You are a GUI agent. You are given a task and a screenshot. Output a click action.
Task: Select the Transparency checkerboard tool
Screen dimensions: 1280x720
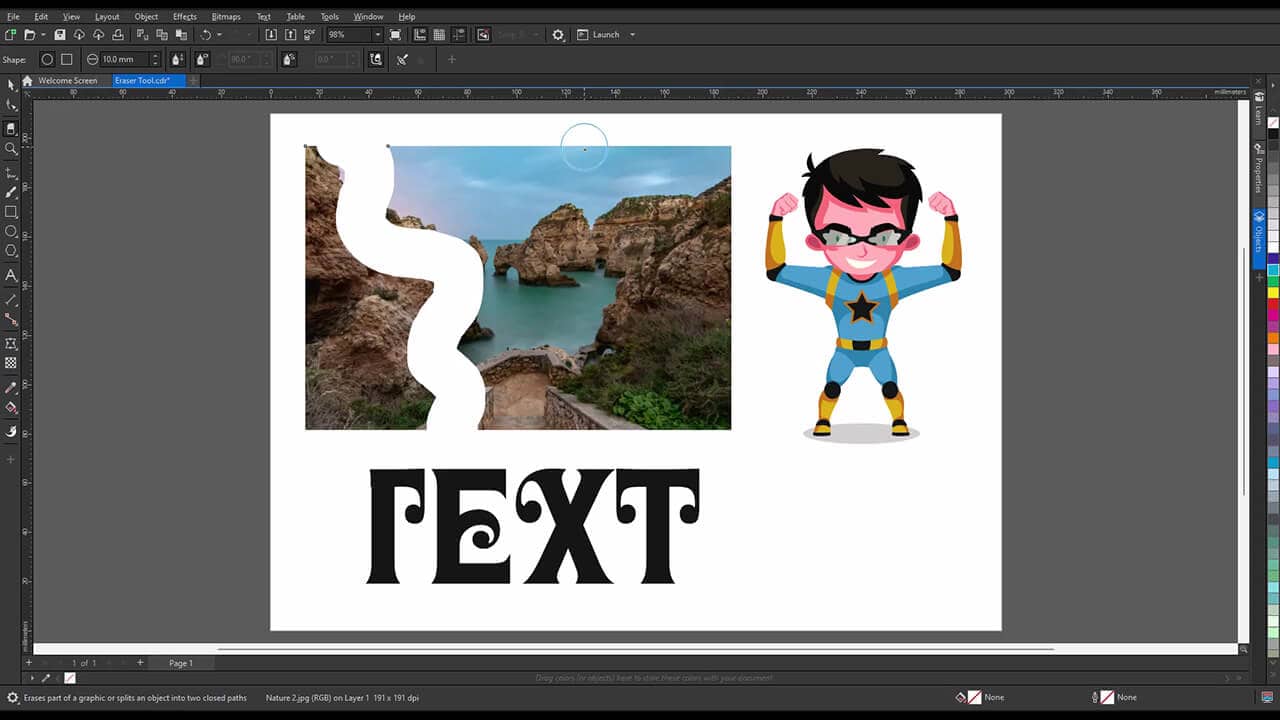[11, 363]
